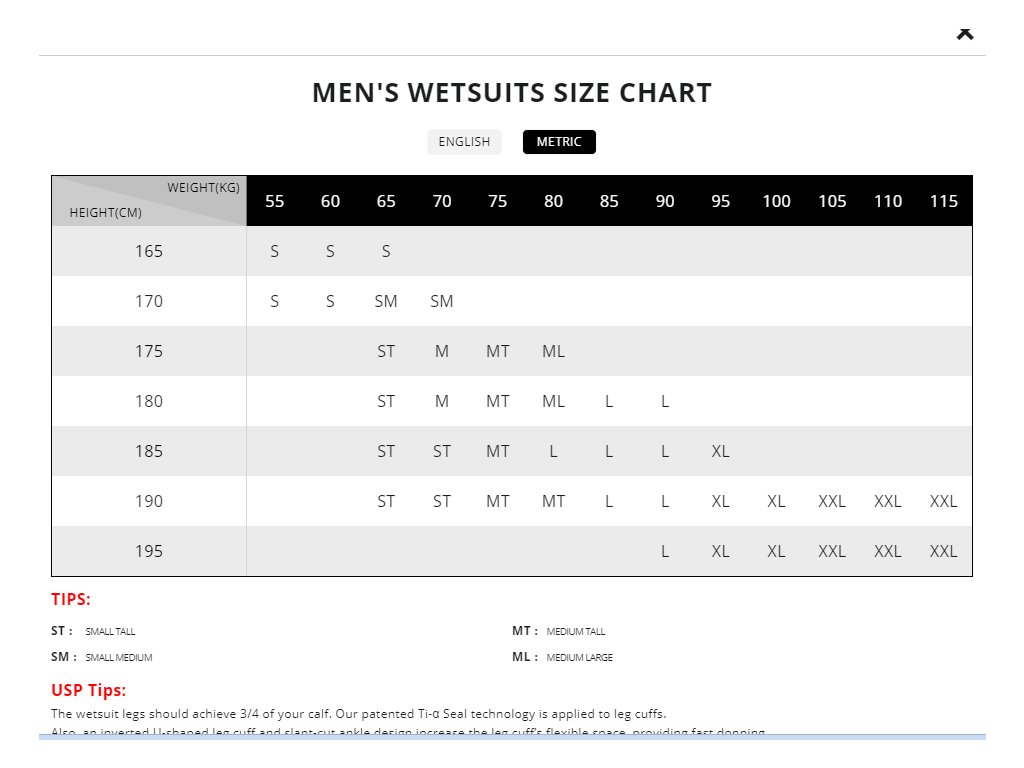Click the WEIGHT(KG) corner label

point(203,187)
